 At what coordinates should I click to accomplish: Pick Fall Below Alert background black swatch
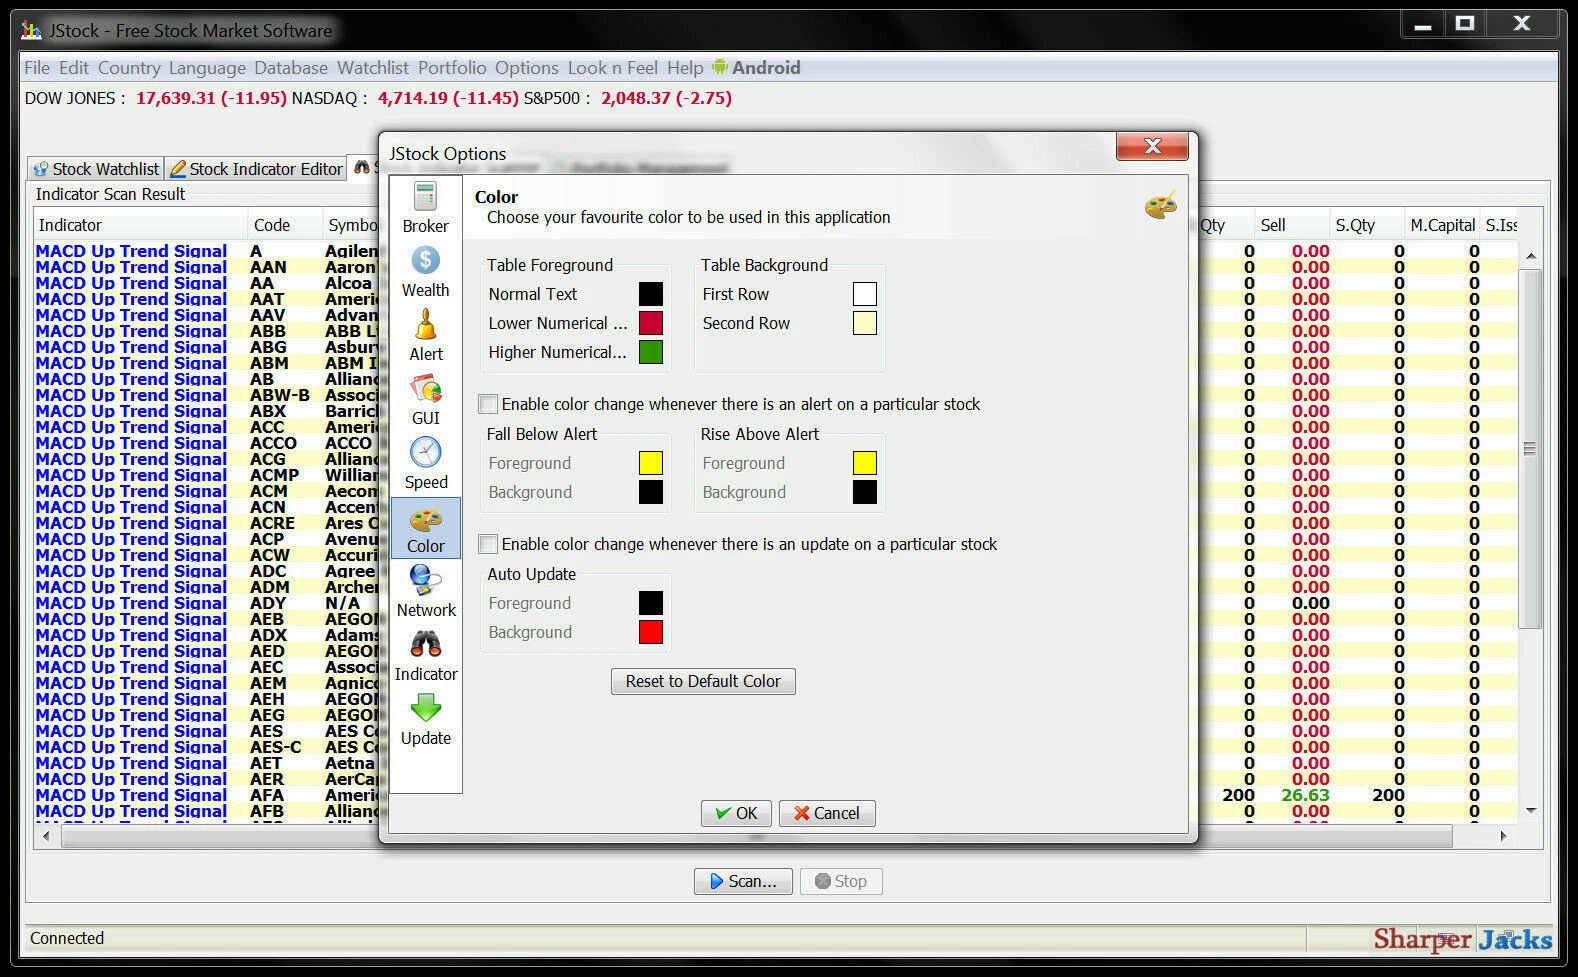pyautogui.click(x=651, y=492)
